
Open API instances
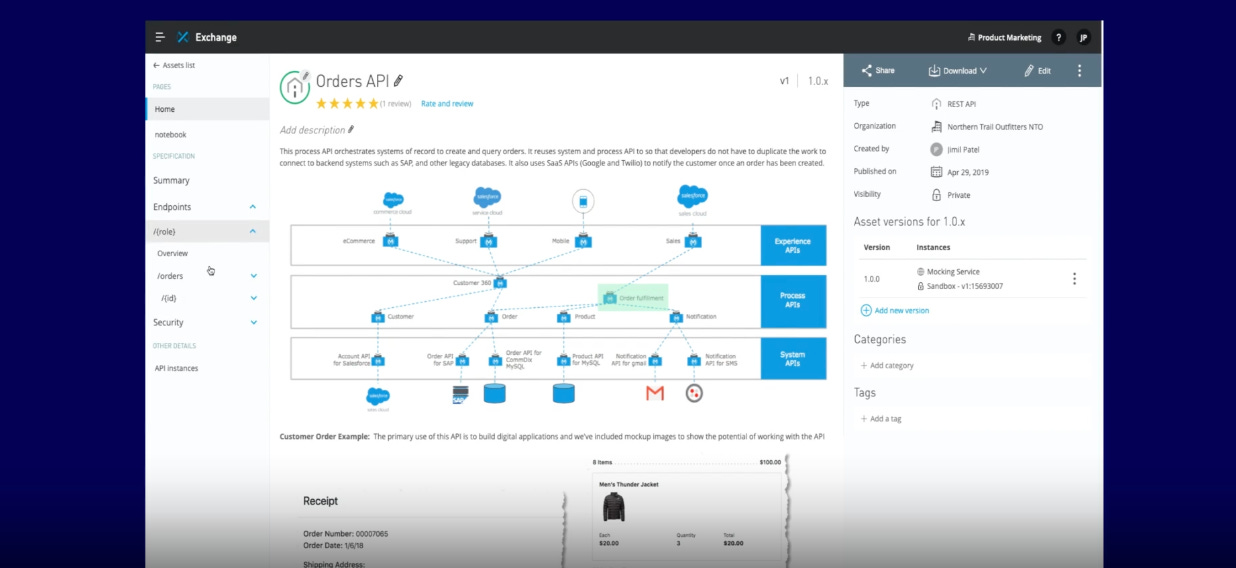[176, 368]
